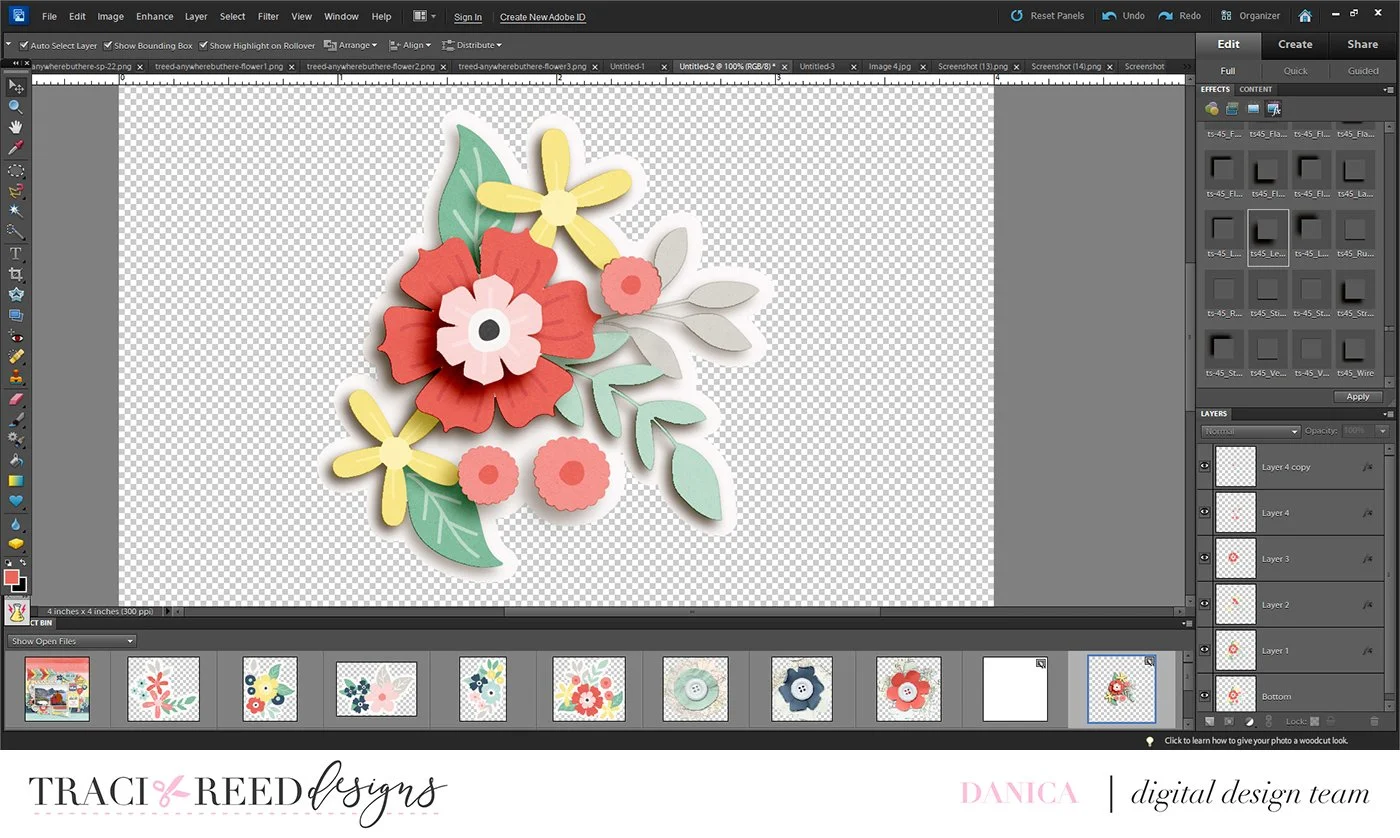Toggle the Auto Select Layer checkbox
1400x838 pixels.
click(x=24, y=46)
